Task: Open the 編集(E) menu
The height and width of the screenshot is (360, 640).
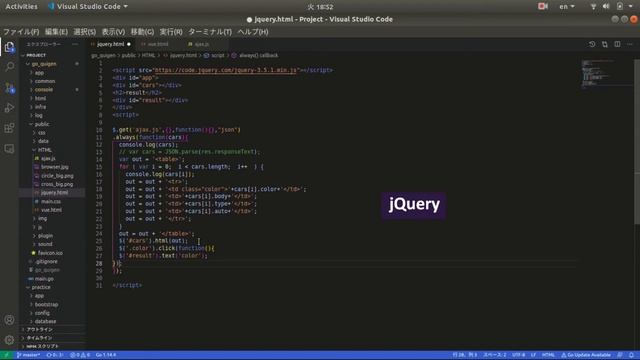Action: coord(56,31)
